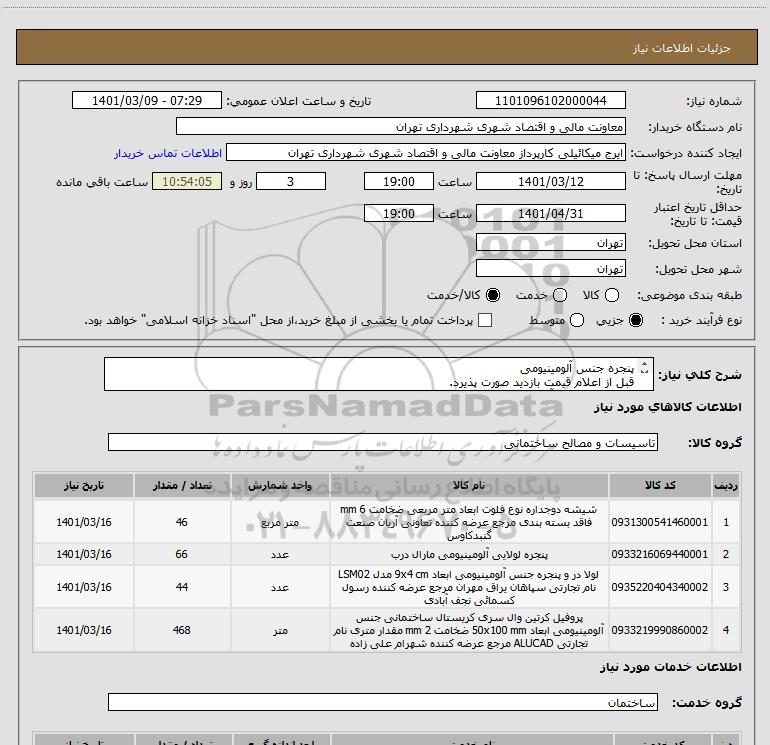Click the price validity date 1401/04/31
This screenshot has width=770, height=745.
pos(550,213)
